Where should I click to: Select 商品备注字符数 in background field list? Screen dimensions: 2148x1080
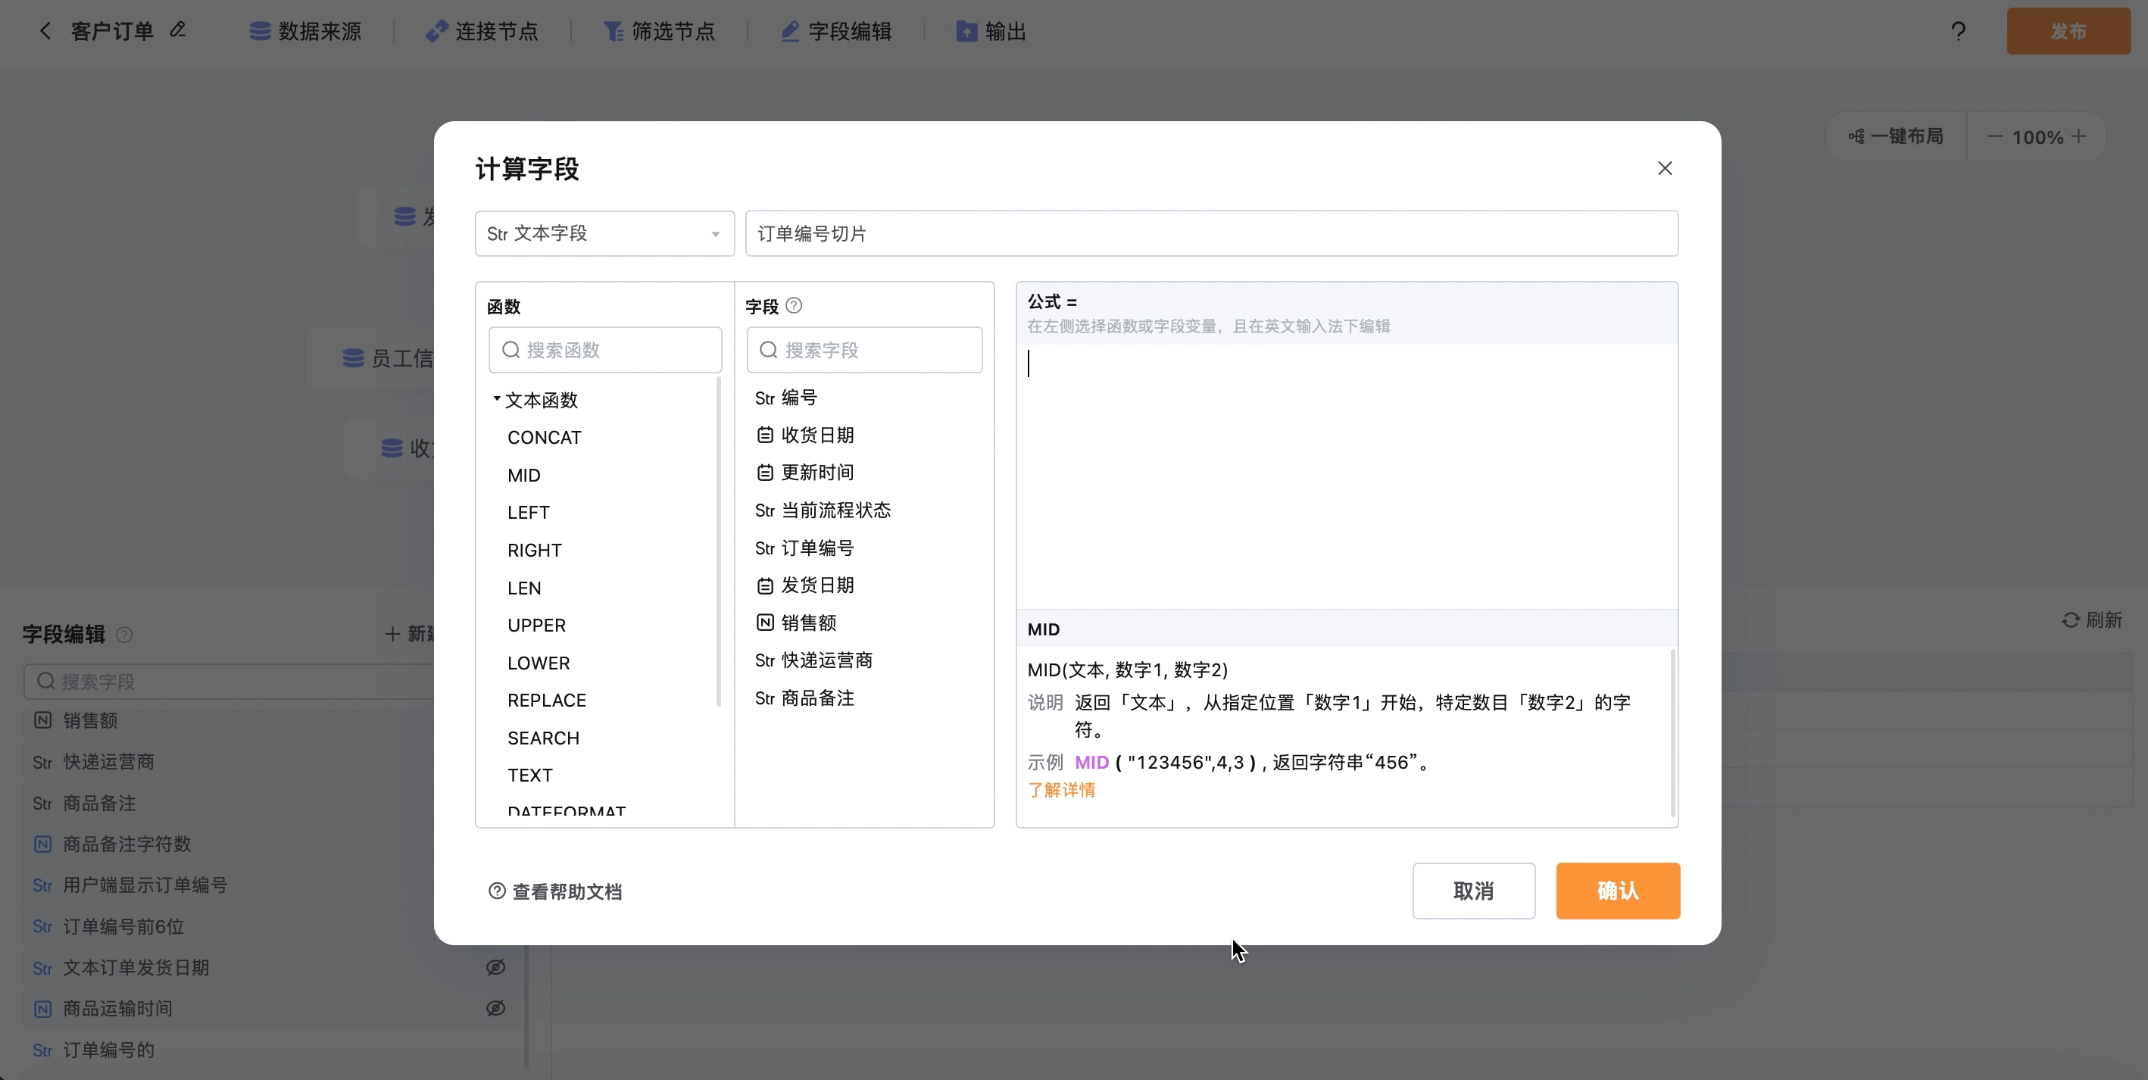[x=127, y=844]
